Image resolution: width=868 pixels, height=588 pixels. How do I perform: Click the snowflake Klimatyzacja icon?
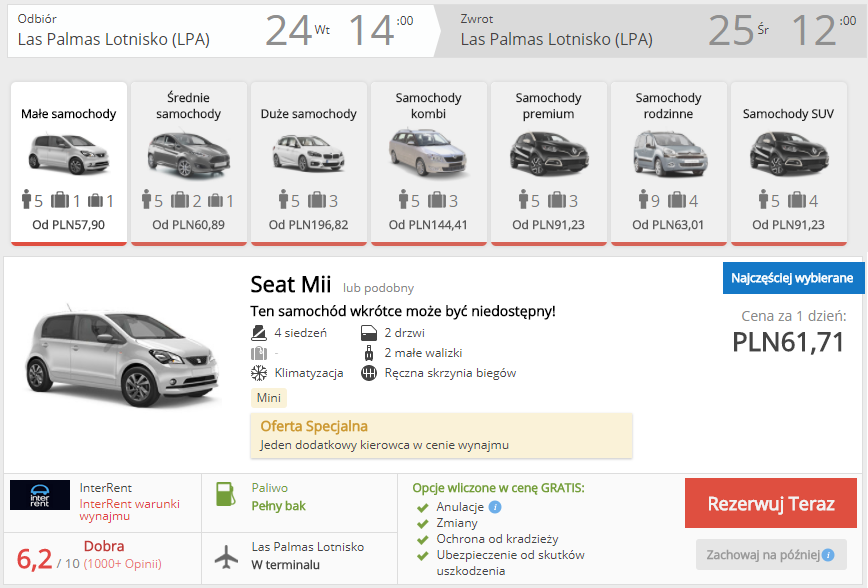click(x=259, y=373)
